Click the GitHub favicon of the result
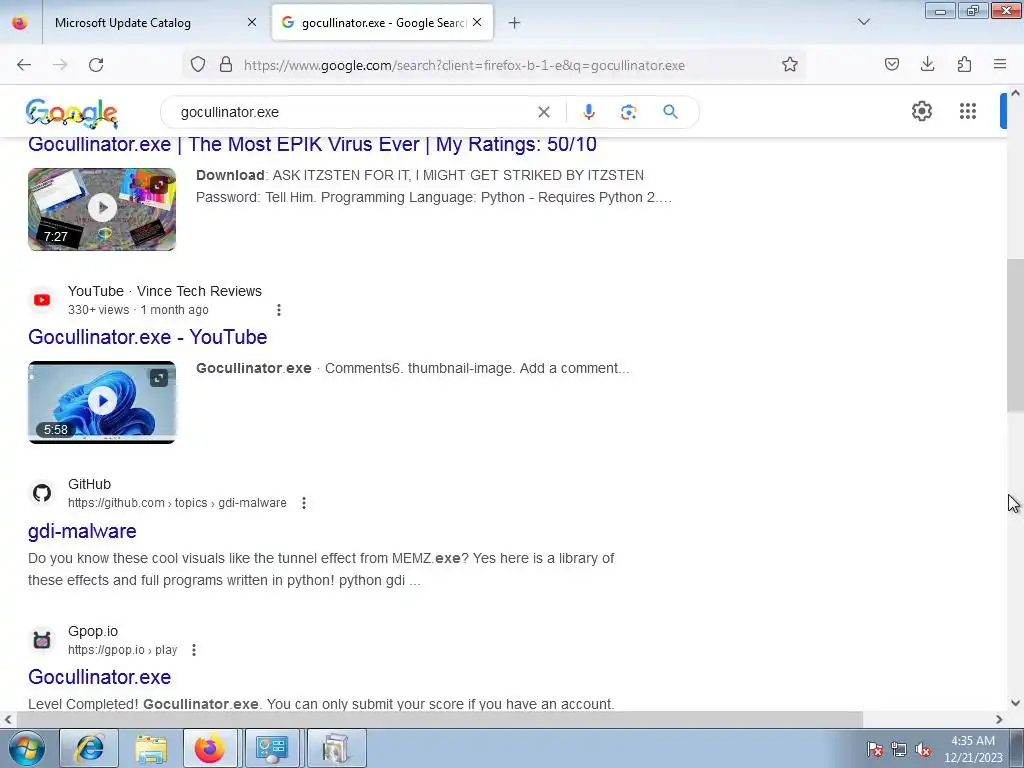Viewport: 1024px width, 768px height. [x=42, y=493]
